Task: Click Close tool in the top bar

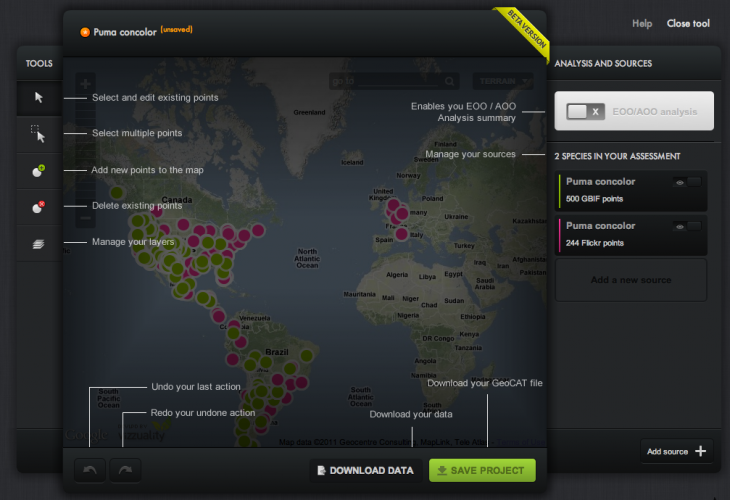Action: 688,23
